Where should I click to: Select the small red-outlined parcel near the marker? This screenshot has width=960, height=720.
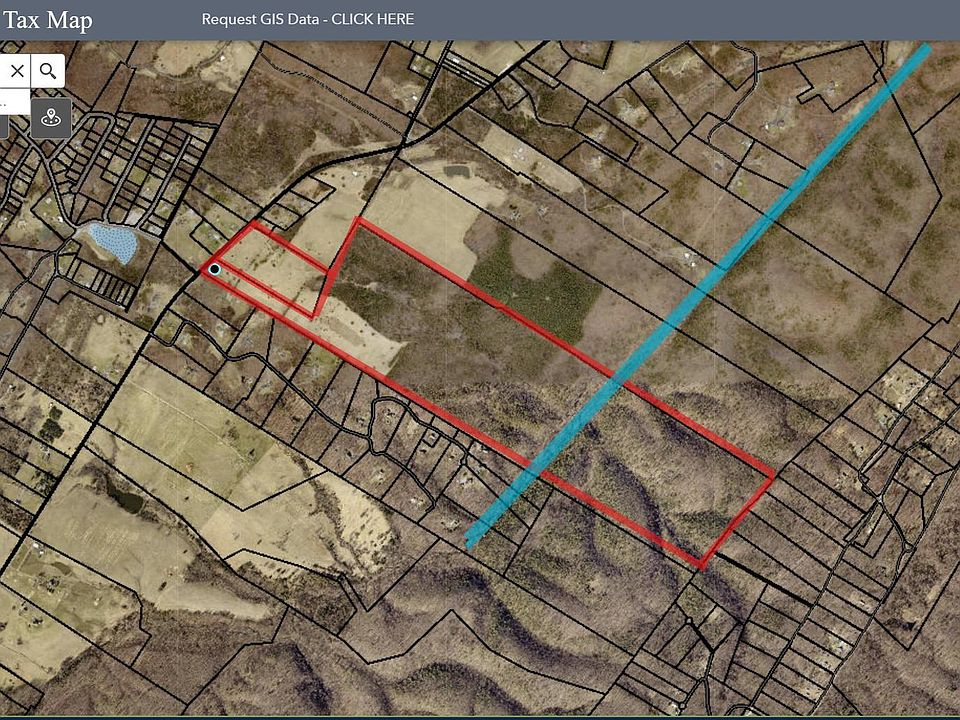tap(270, 268)
